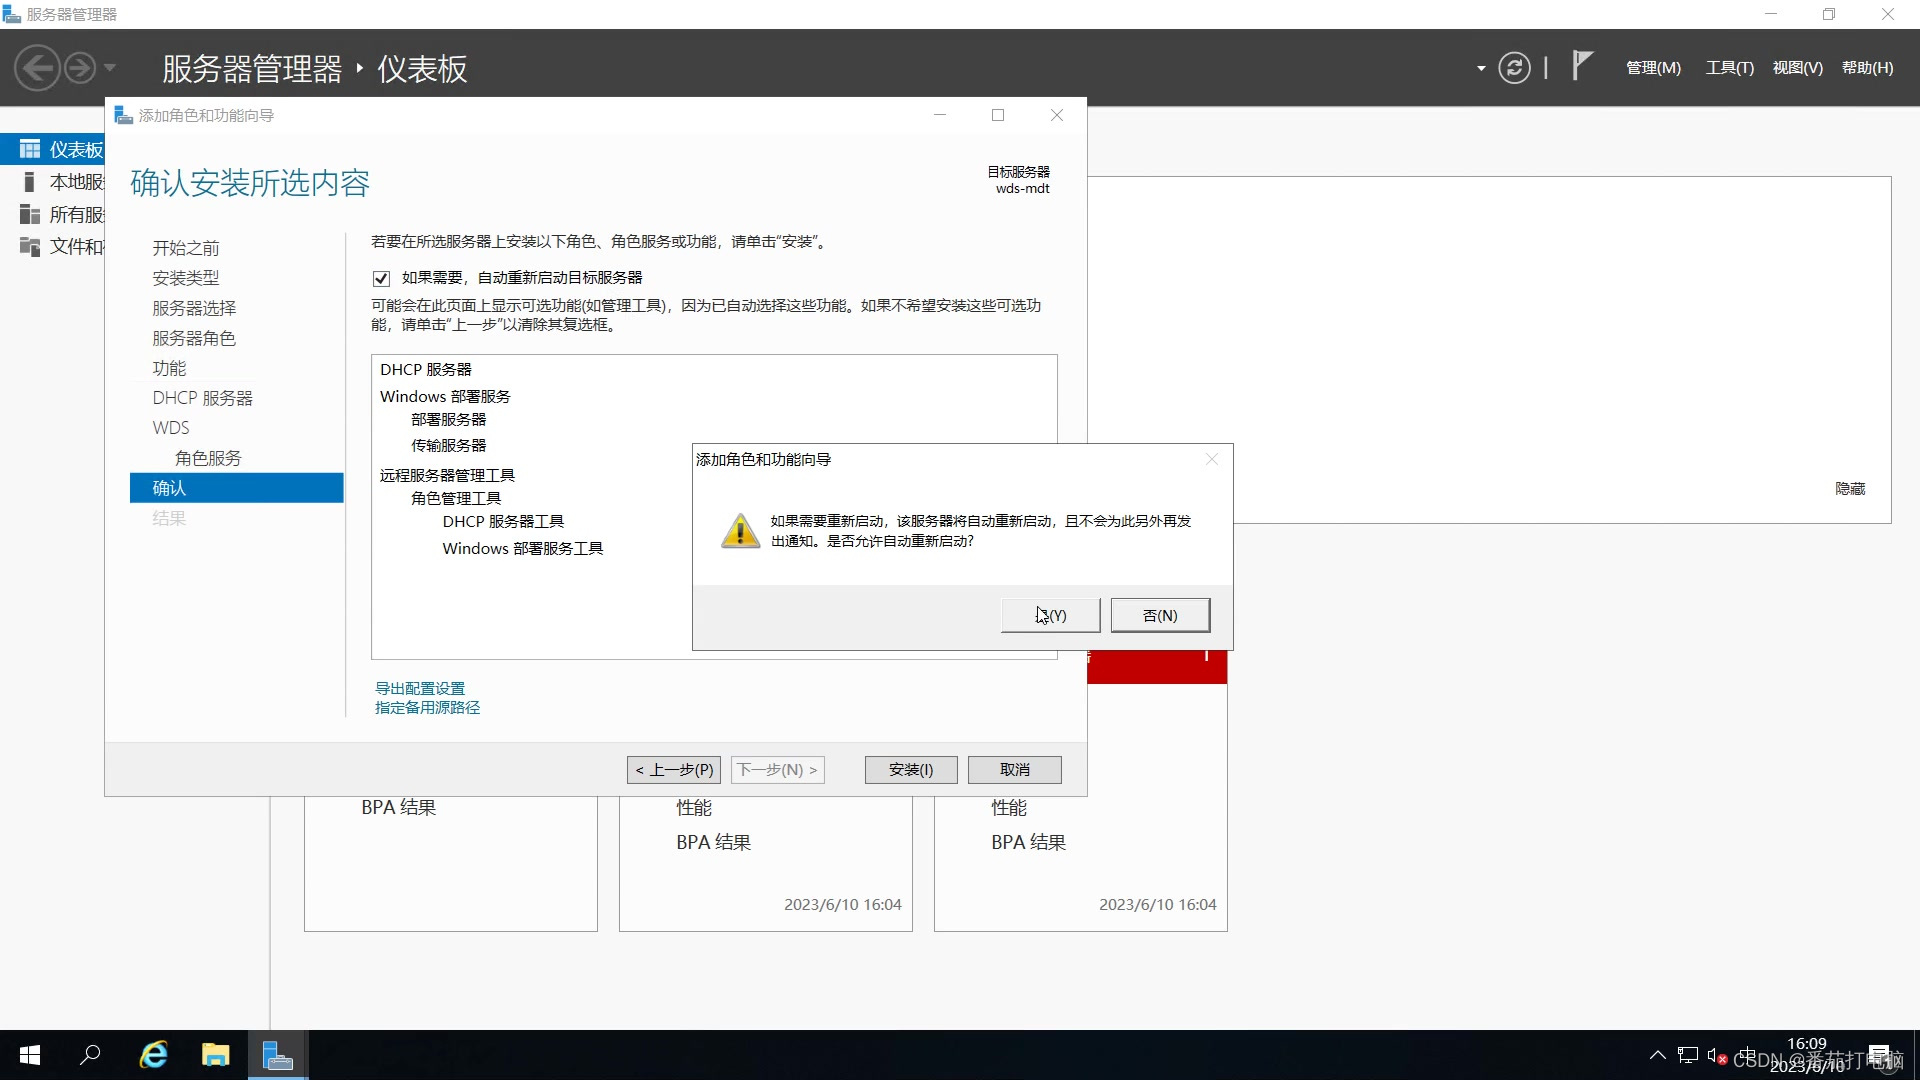Click 是(Y) button in restart dialog

(x=1050, y=615)
